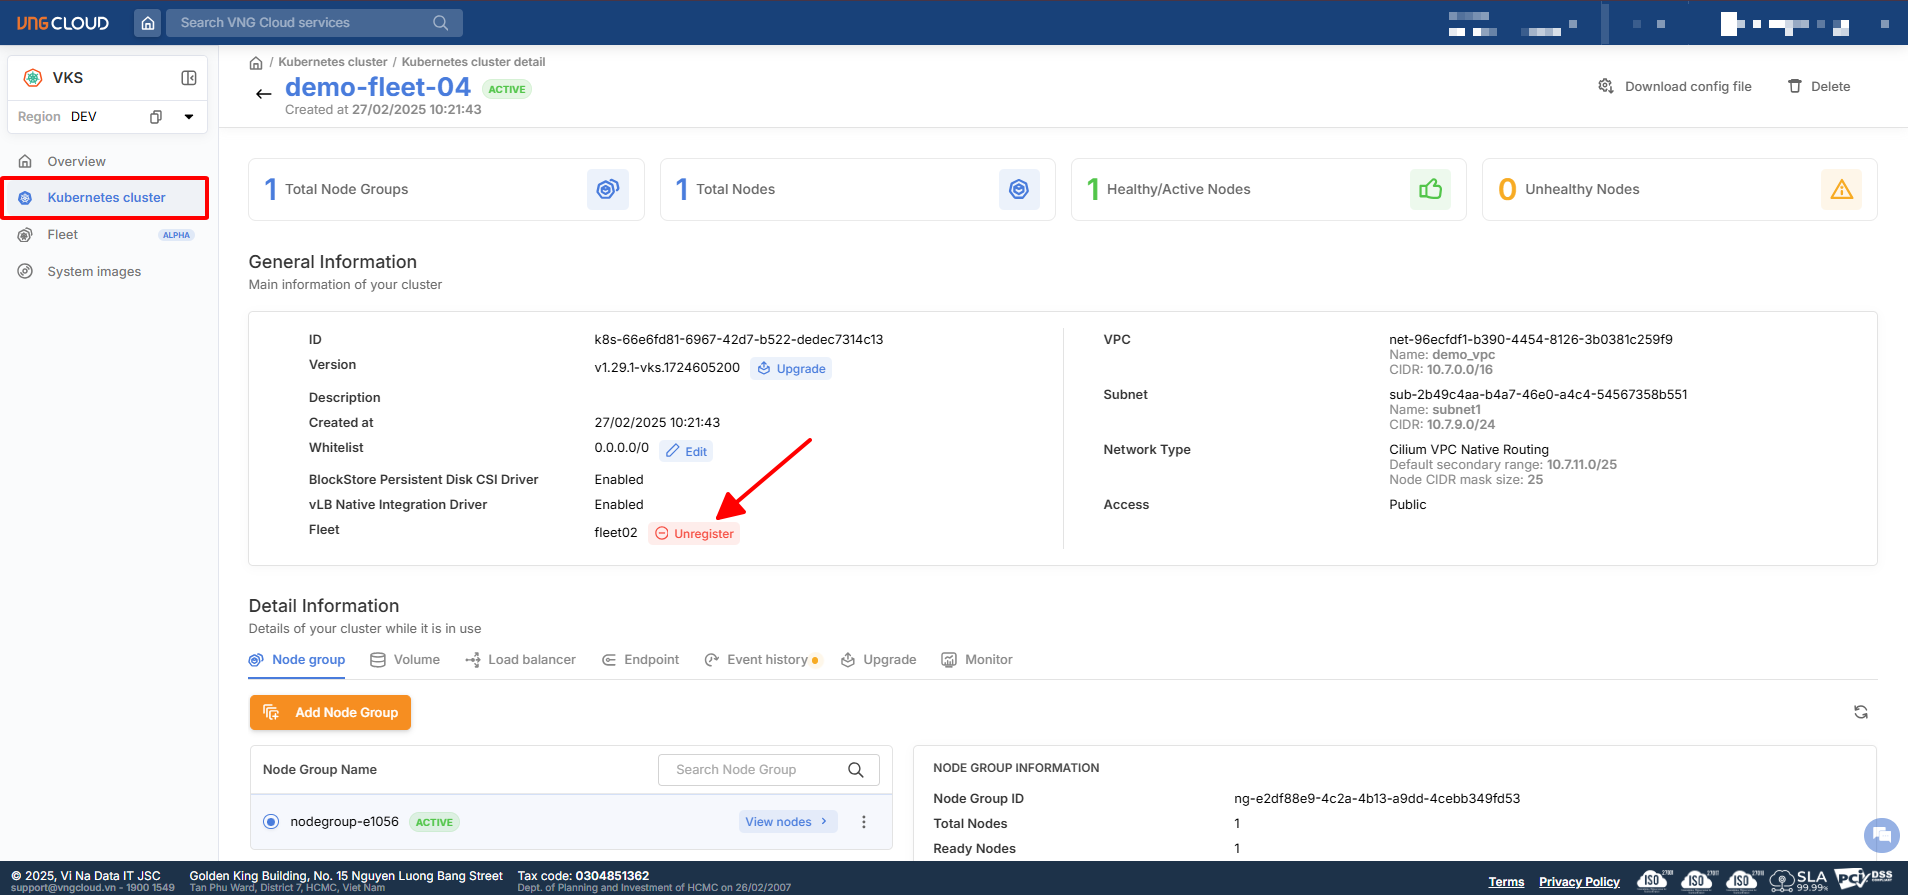Focus the Search VNG Cloud services field
1908x895 pixels.
tap(300, 23)
